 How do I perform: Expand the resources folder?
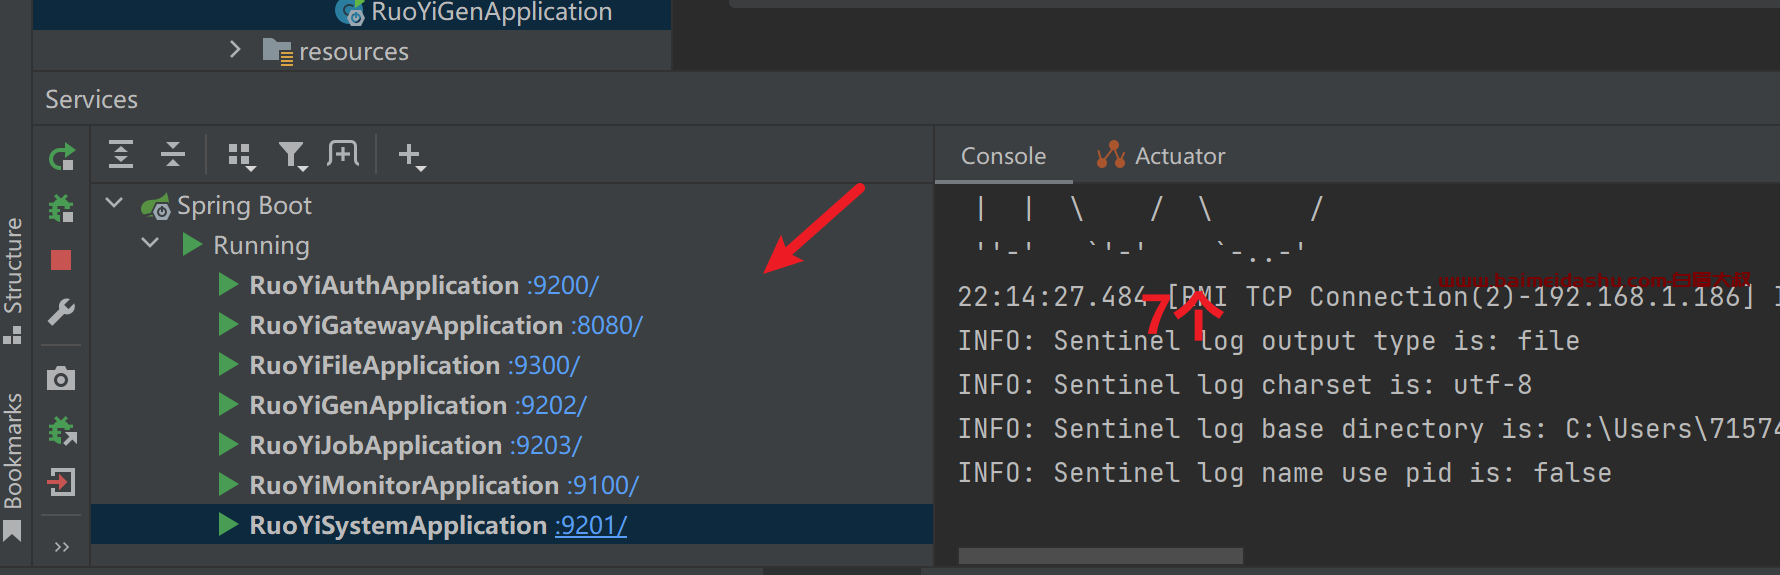[235, 49]
